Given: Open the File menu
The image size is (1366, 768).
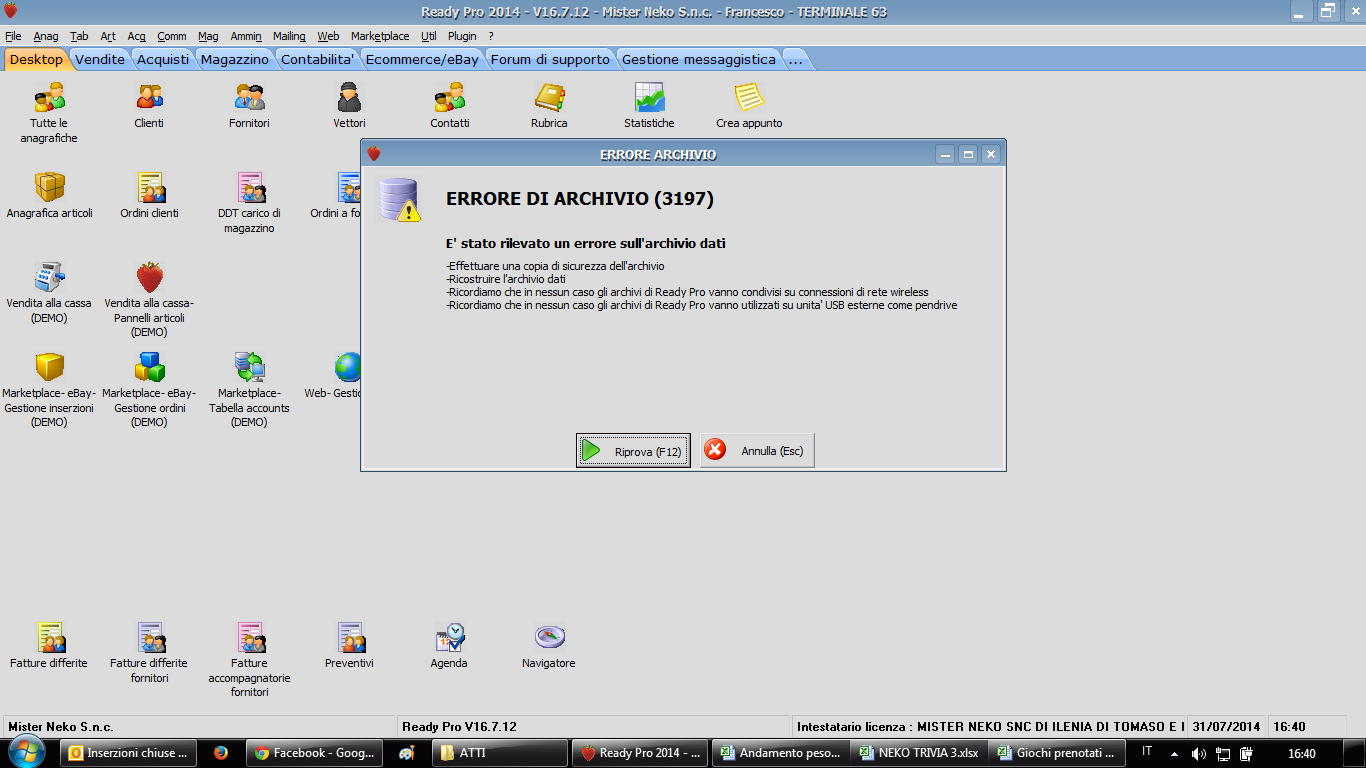Looking at the screenshot, I should 13,36.
